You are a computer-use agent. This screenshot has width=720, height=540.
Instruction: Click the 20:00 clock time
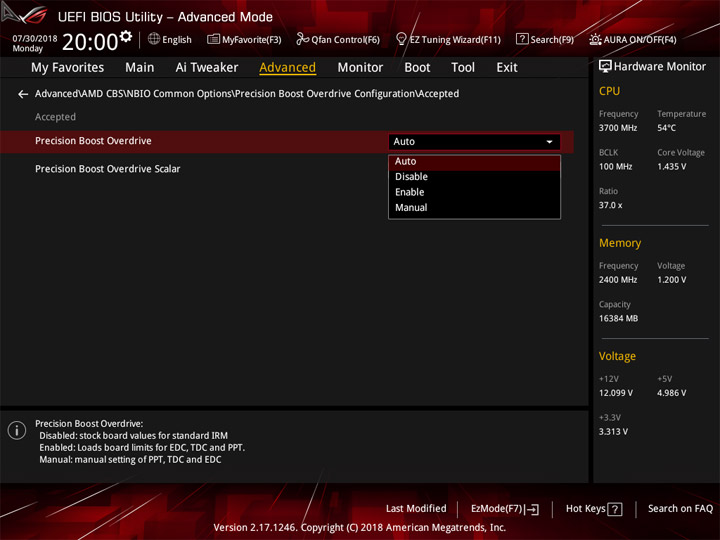90,42
